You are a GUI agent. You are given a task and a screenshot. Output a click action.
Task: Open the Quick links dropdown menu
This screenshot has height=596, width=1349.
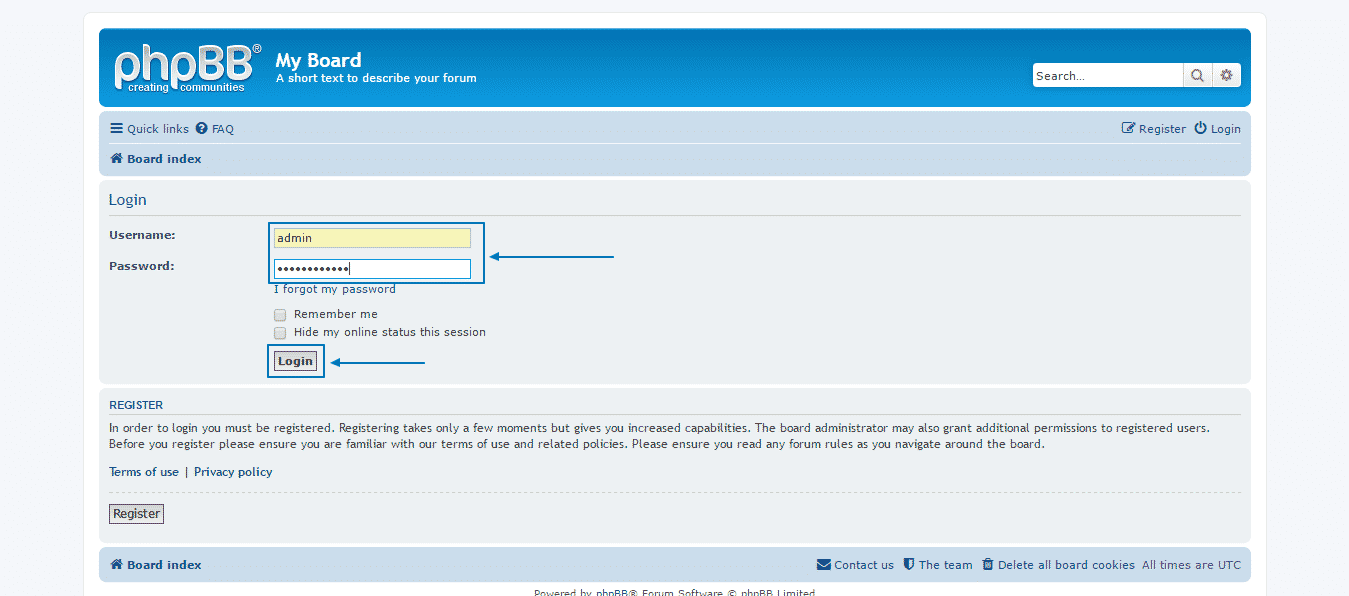[148, 128]
